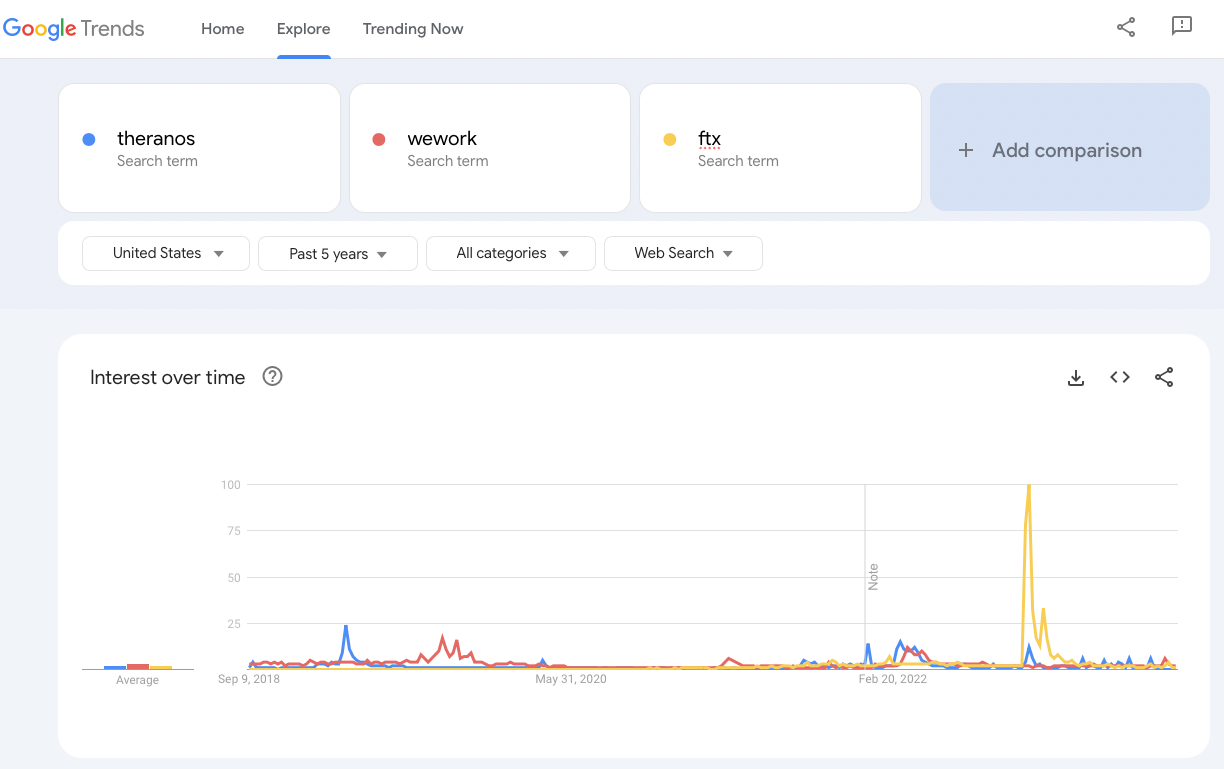The width and height of the screenshot is (1224, 769).
Task: Click the Google Trends logo
Action: [74, 29]
